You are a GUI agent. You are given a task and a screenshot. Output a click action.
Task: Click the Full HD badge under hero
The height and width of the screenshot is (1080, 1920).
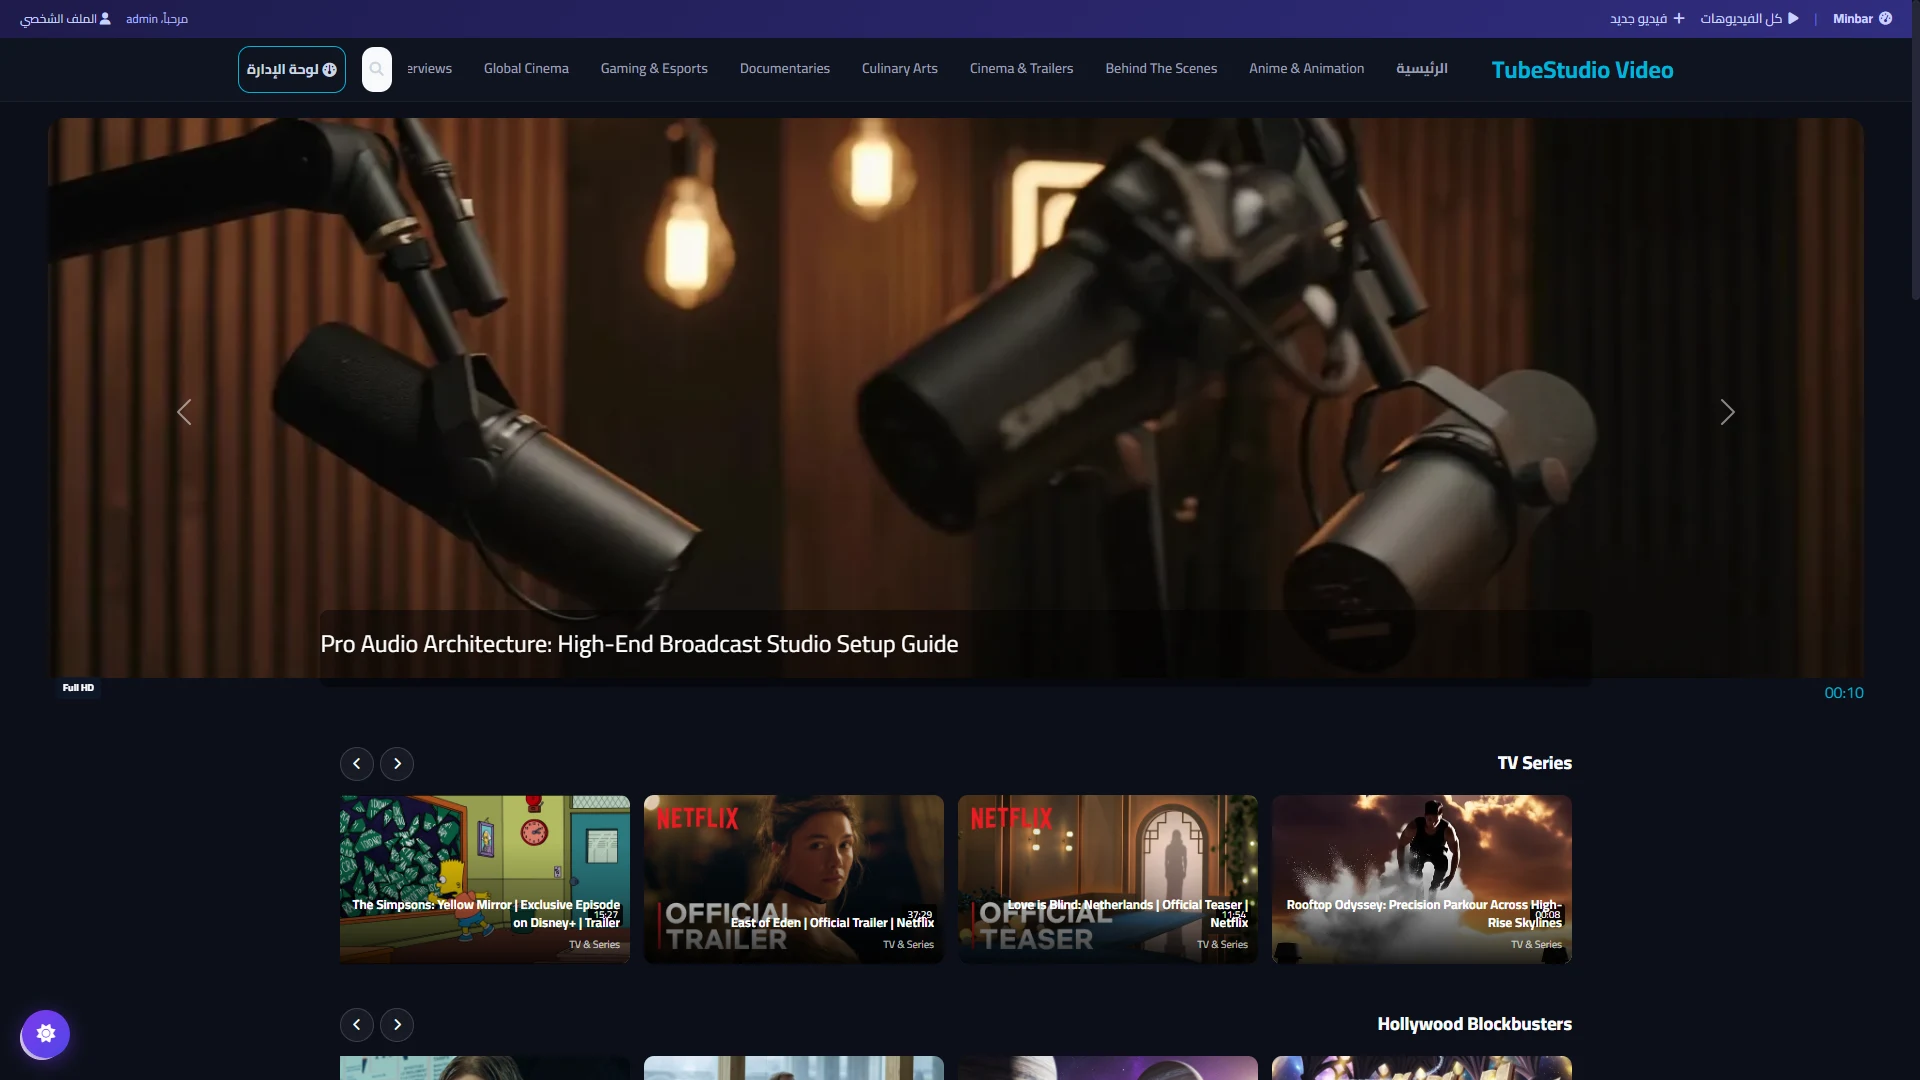coord(78,688)
